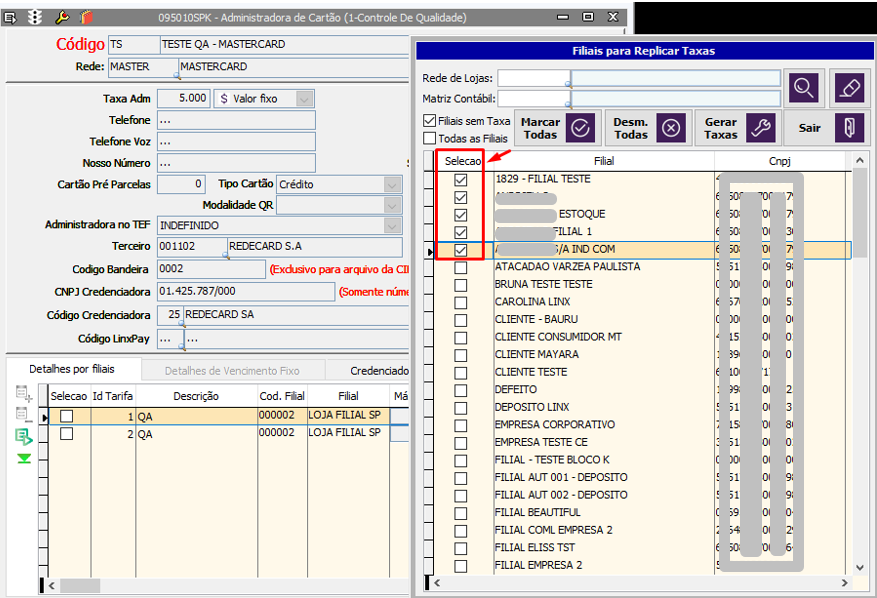Check the FILIAL BEAUTIFUL selection box
Image resolution: width=877 pixels, height=598 pixels.
coord(460,514)
